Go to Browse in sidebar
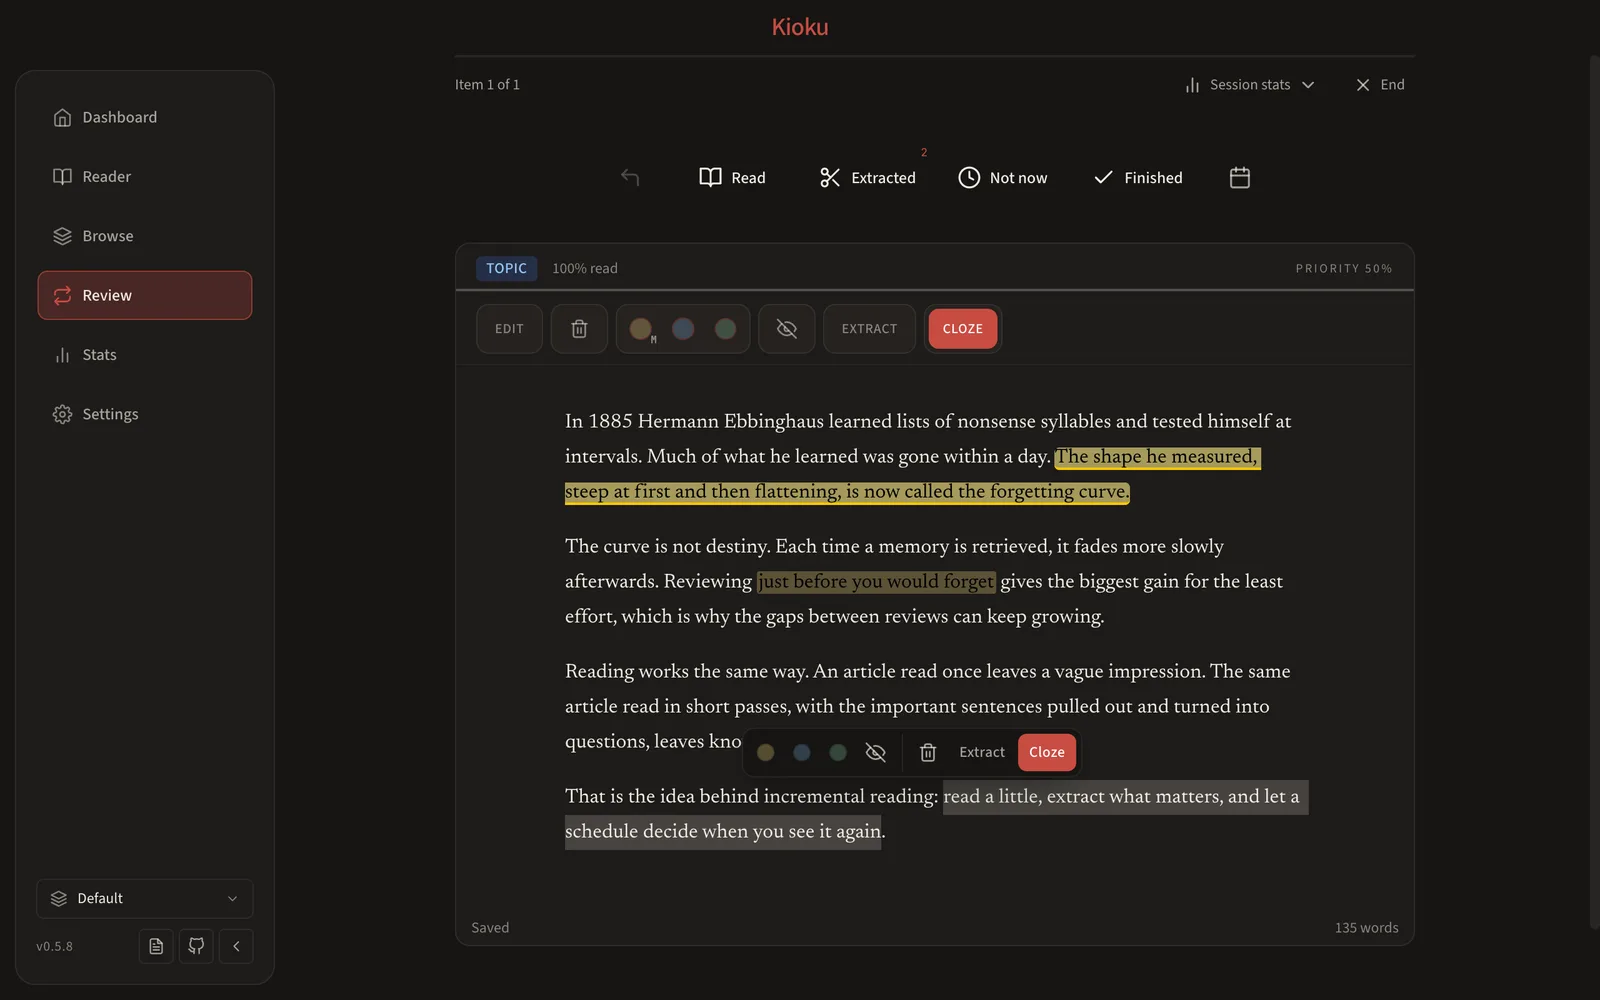 pyautogui.click(x=145, y=236)
